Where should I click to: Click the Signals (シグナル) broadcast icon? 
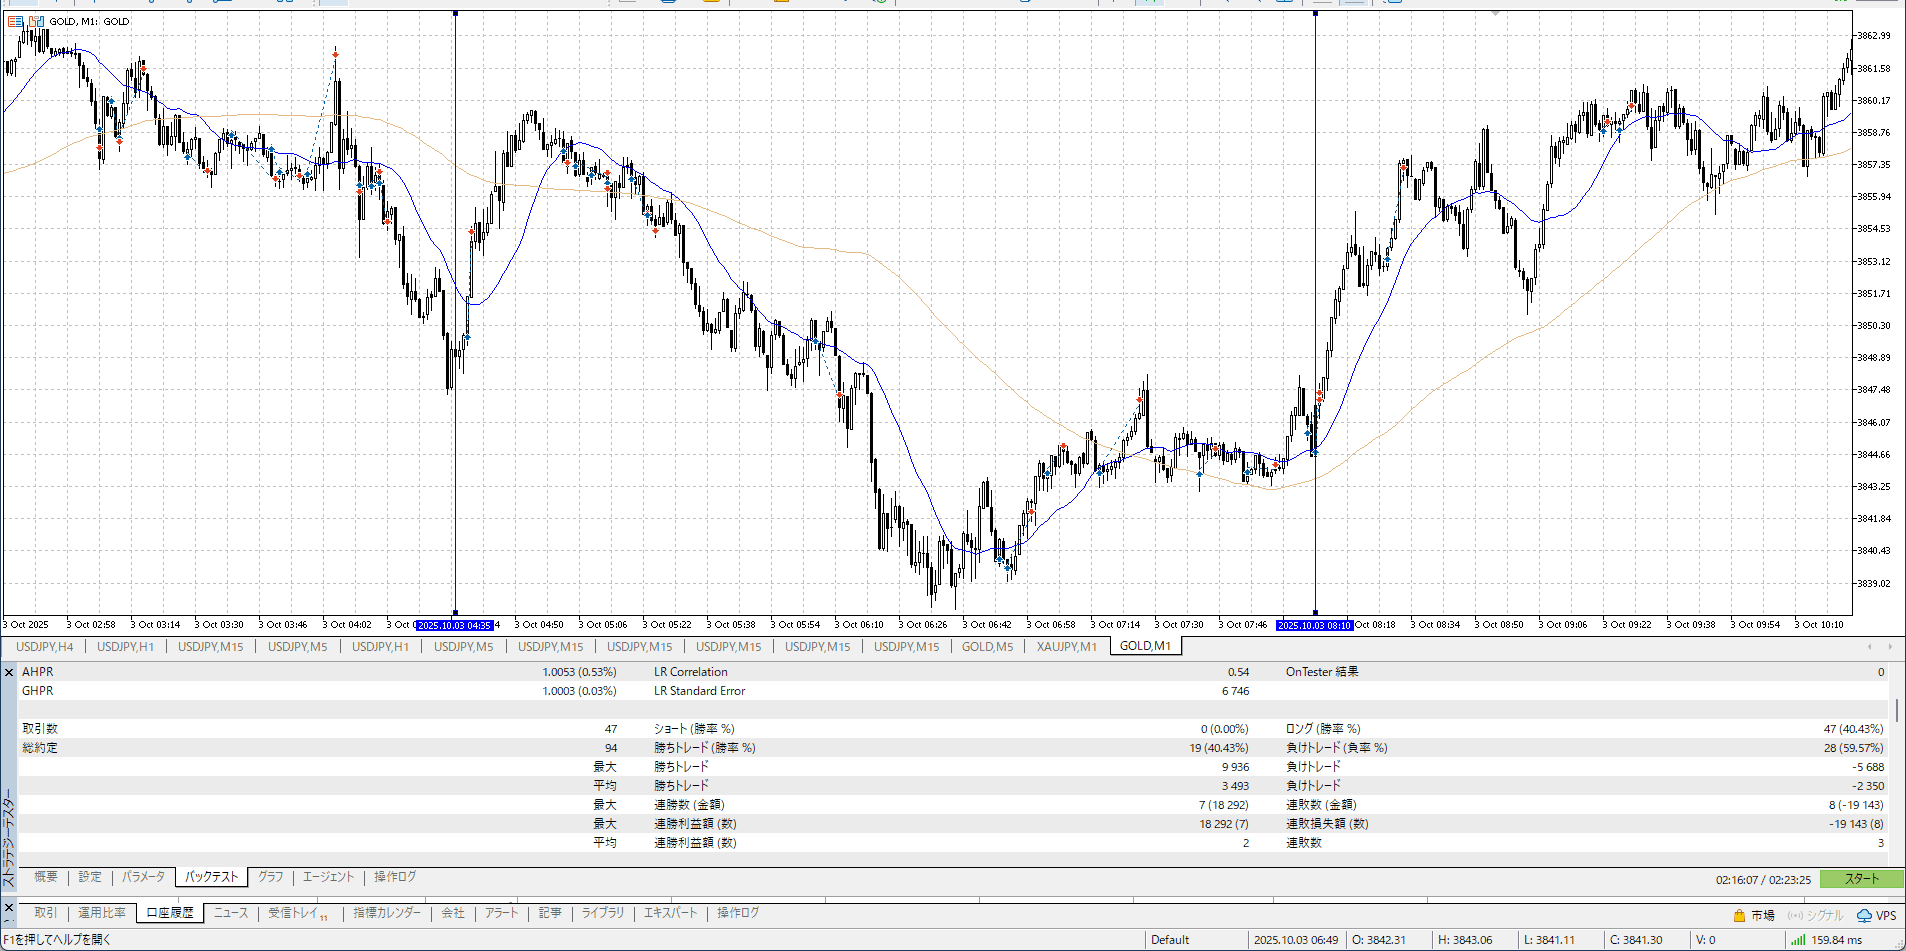click(x=1795, y=915)
